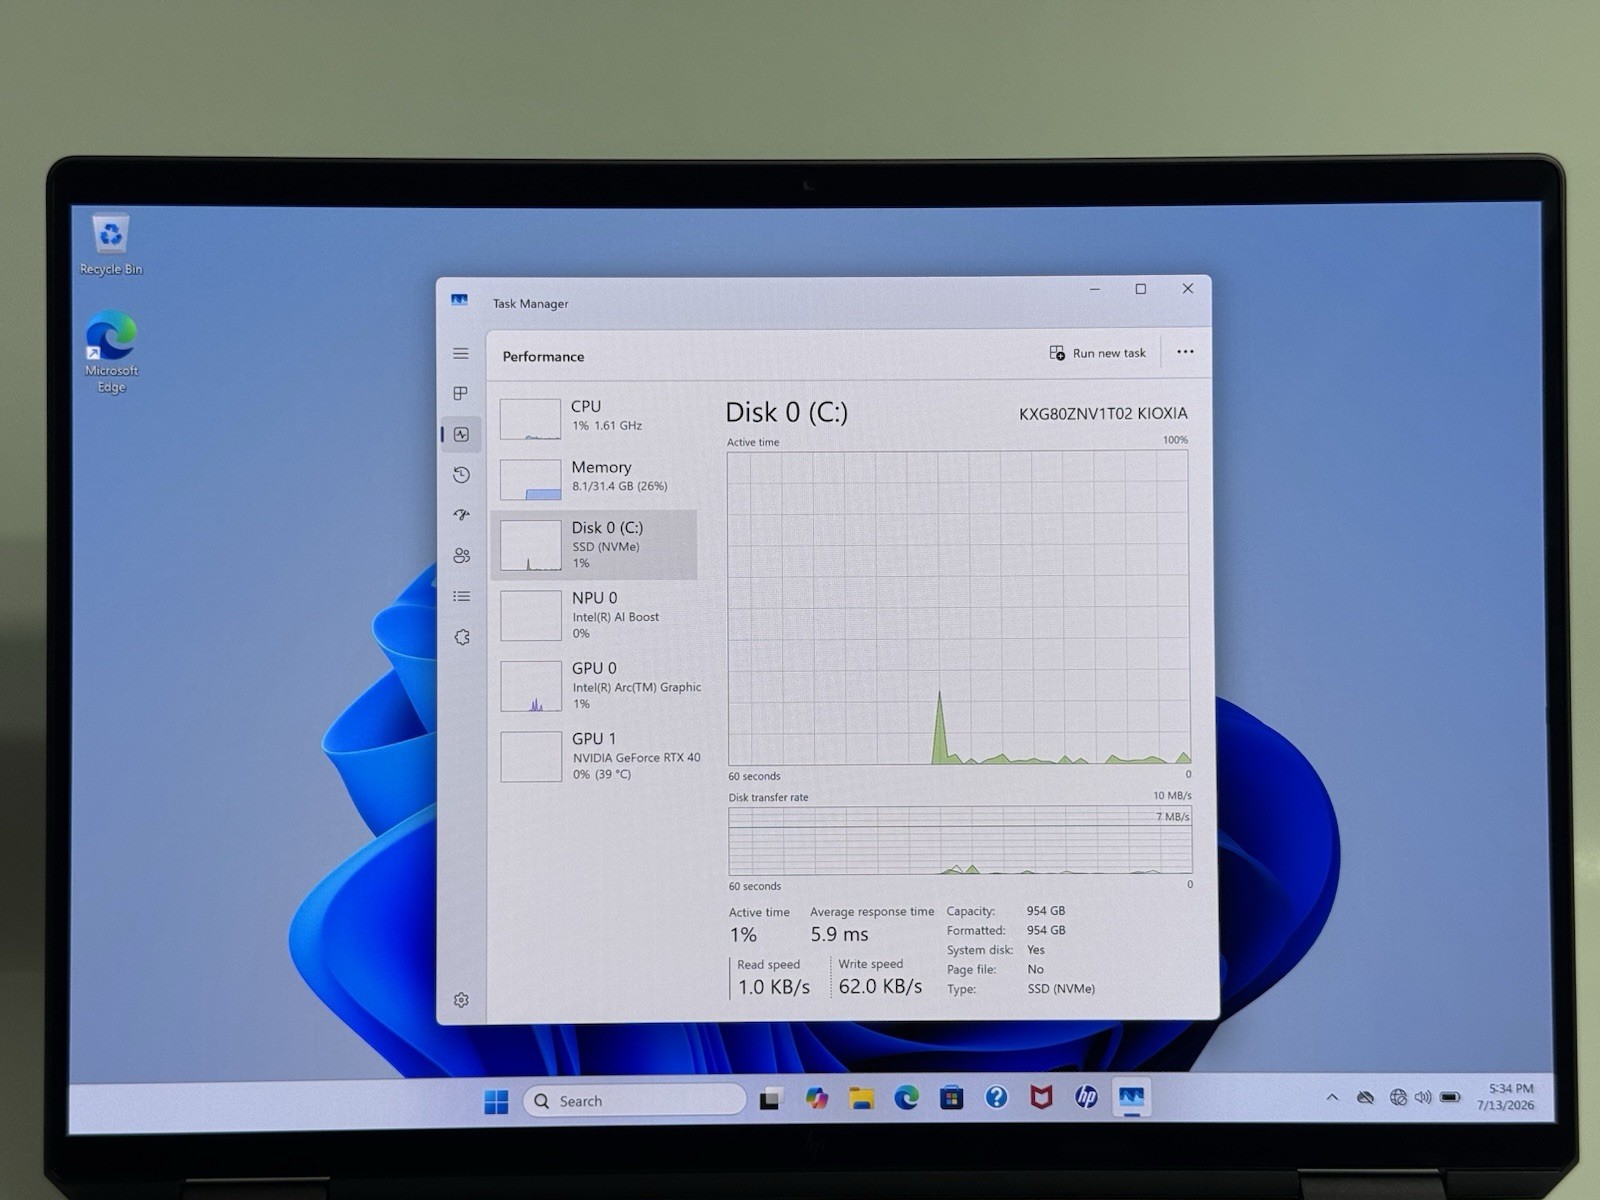Open the three-dot more options menu
The height and width of the screenshot is (1200, 1600).
tap(1185, 352)
